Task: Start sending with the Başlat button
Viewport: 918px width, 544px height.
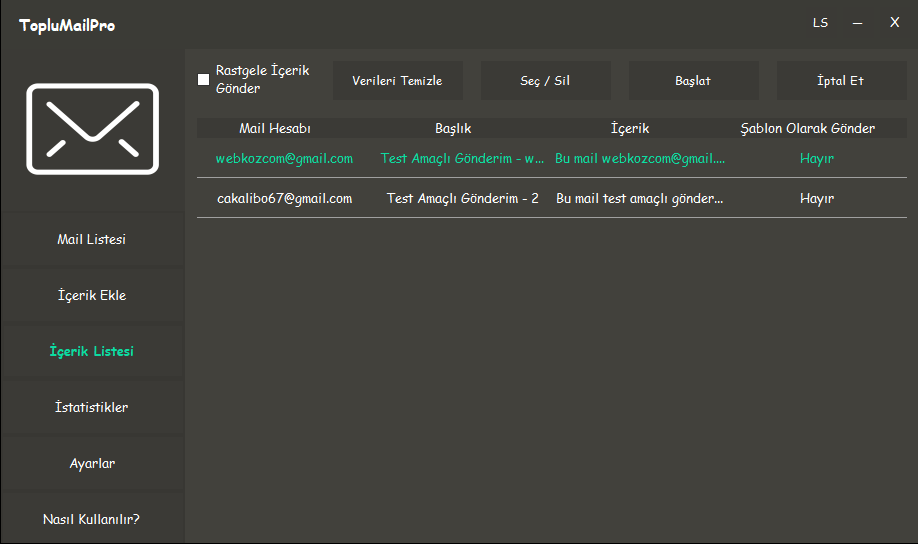Action: coord(693,81)
